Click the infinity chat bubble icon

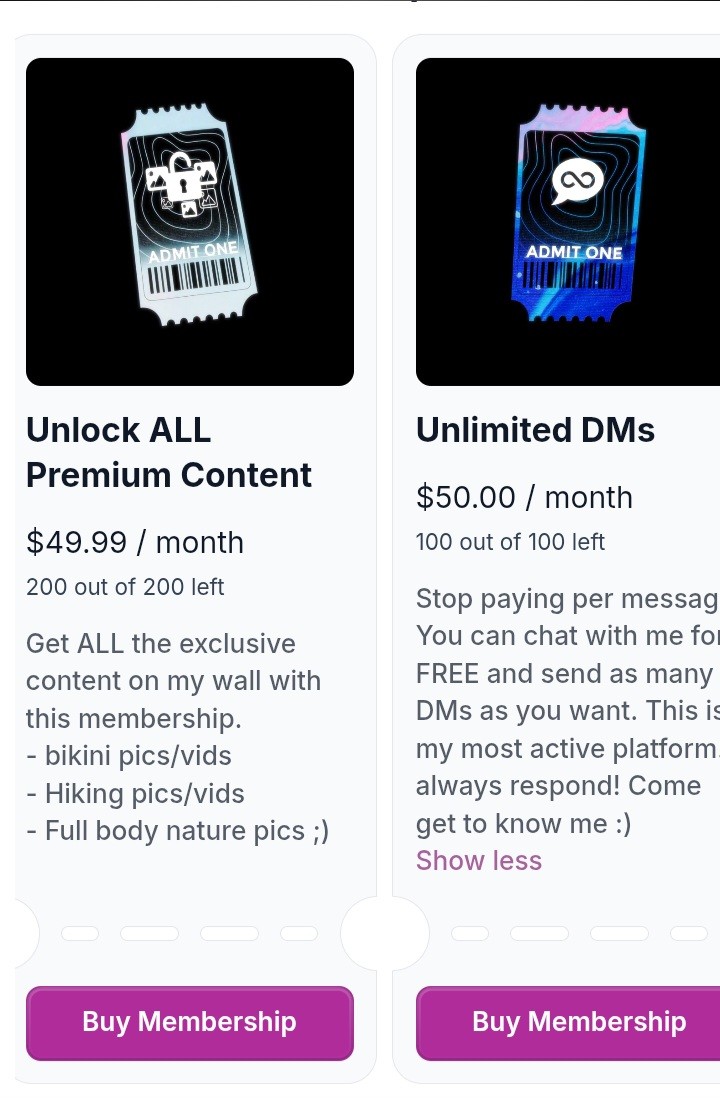pos(577,181)
